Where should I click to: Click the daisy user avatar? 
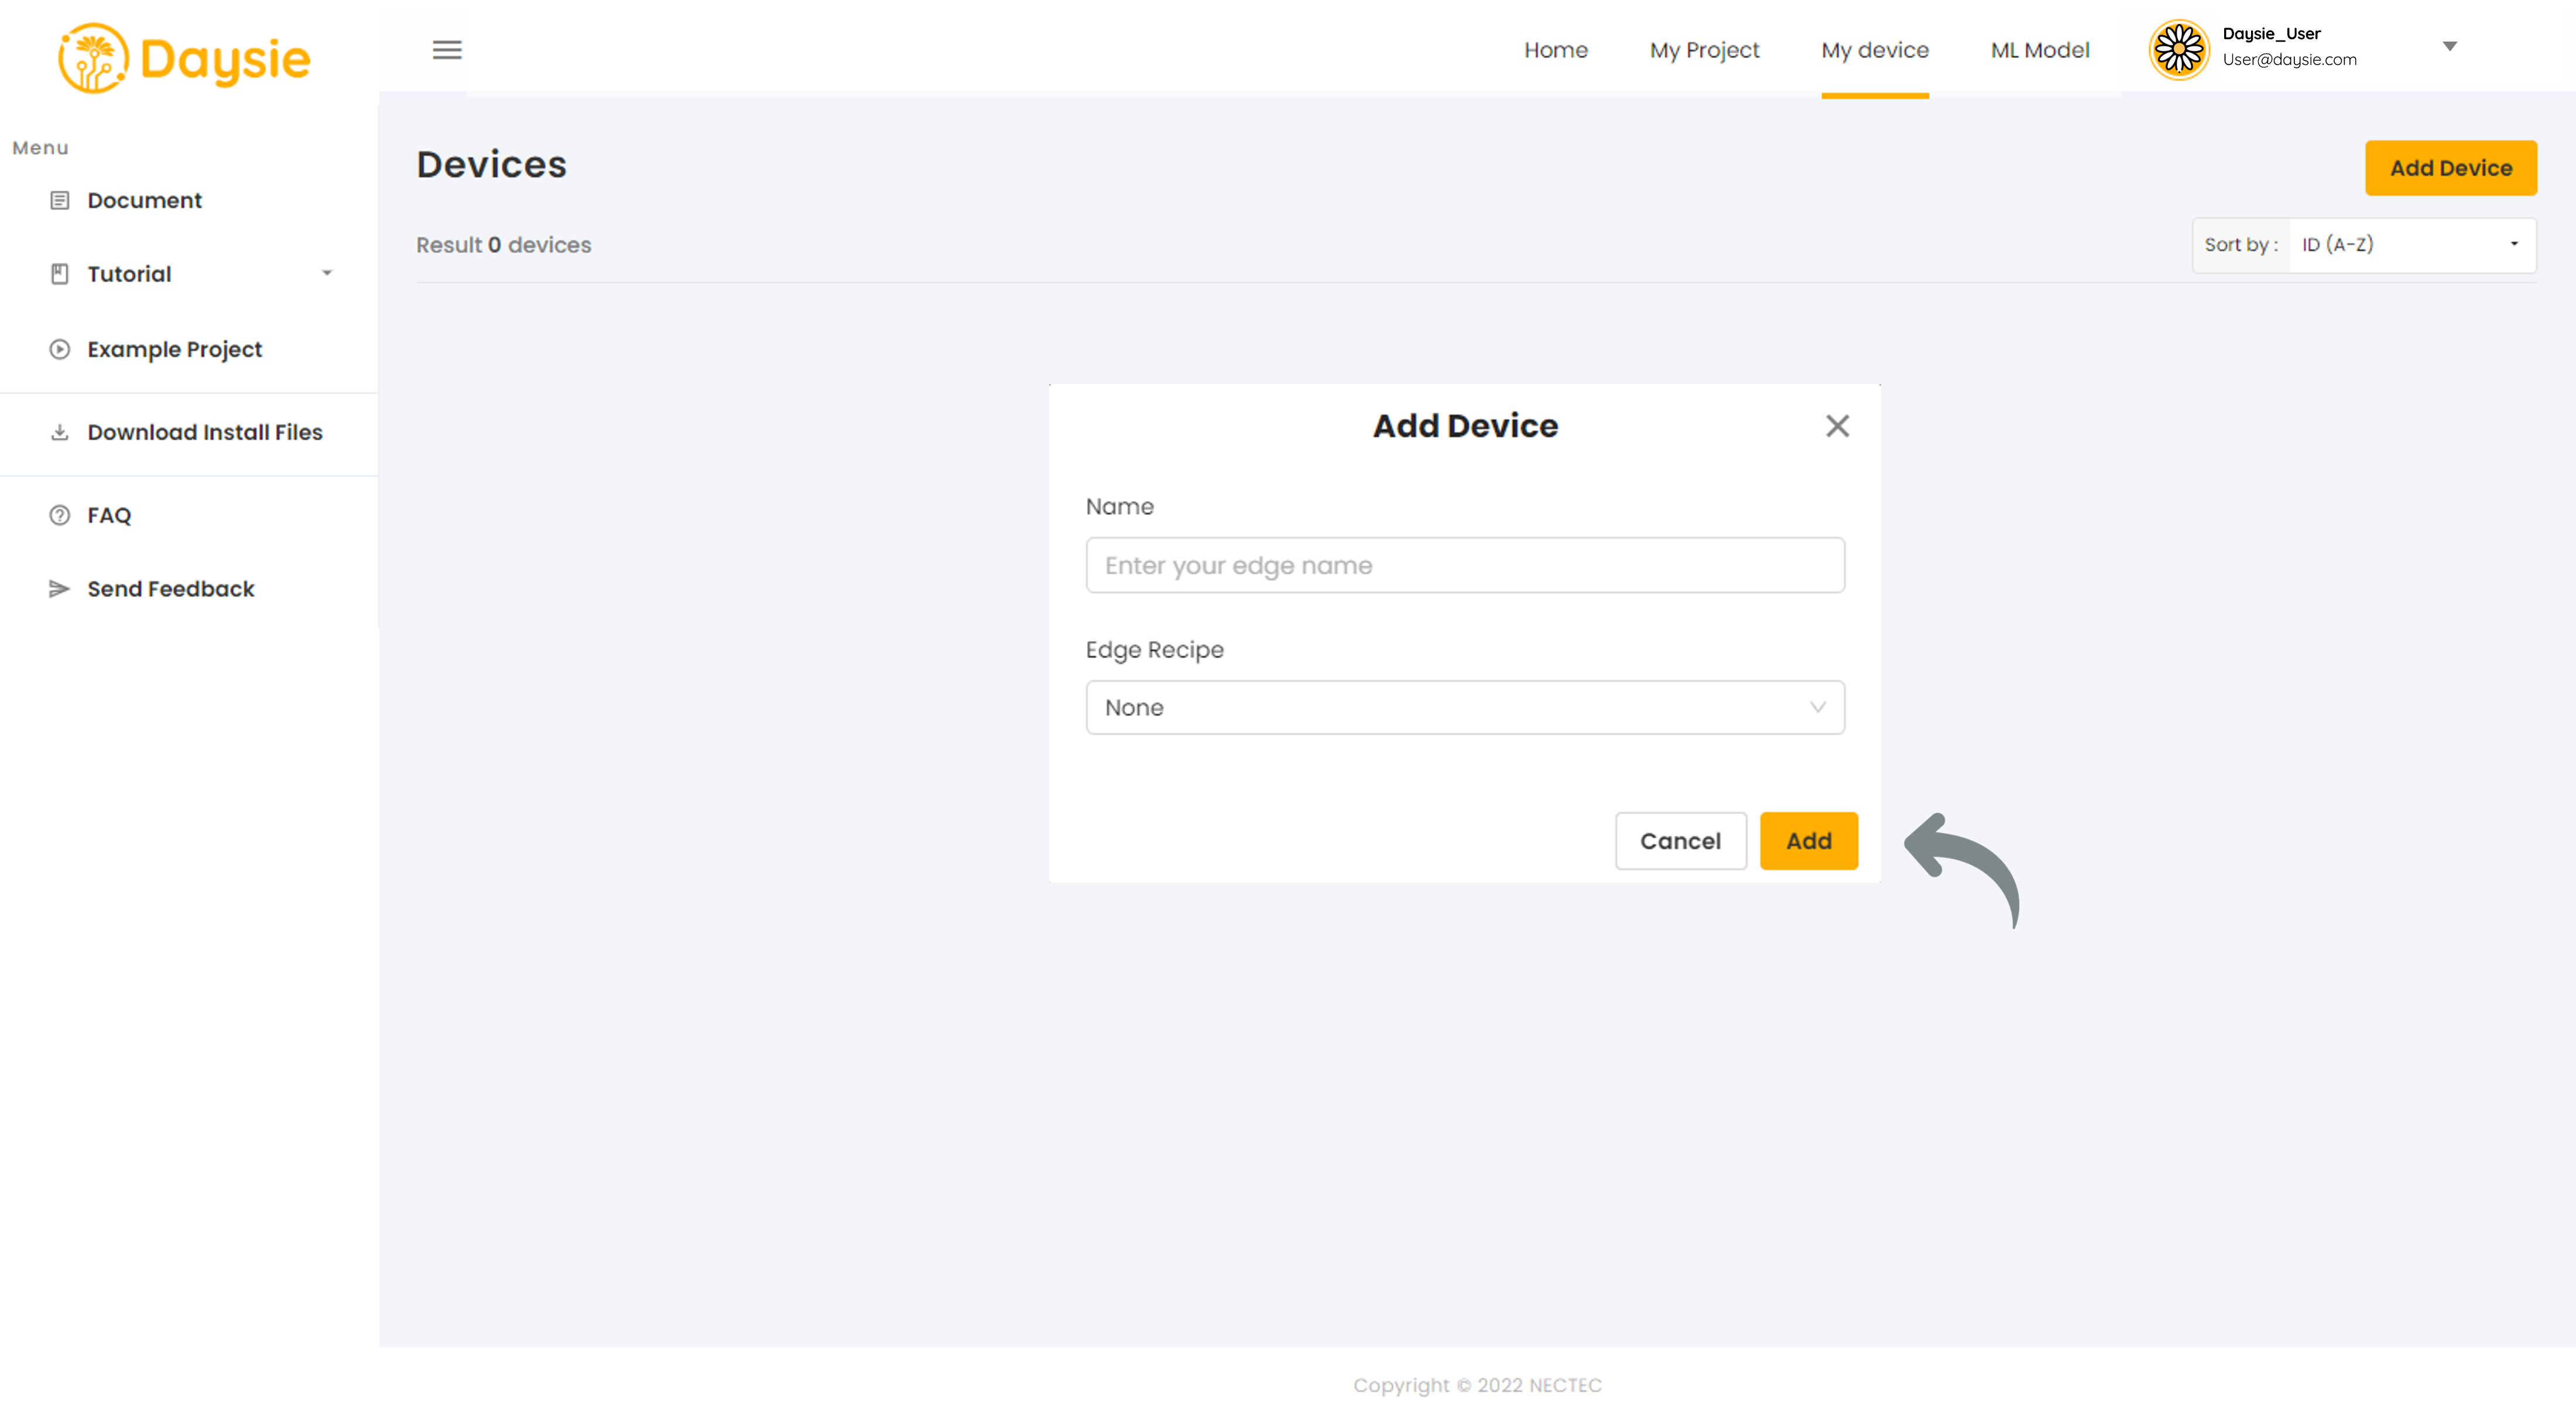pos(2179,49)
